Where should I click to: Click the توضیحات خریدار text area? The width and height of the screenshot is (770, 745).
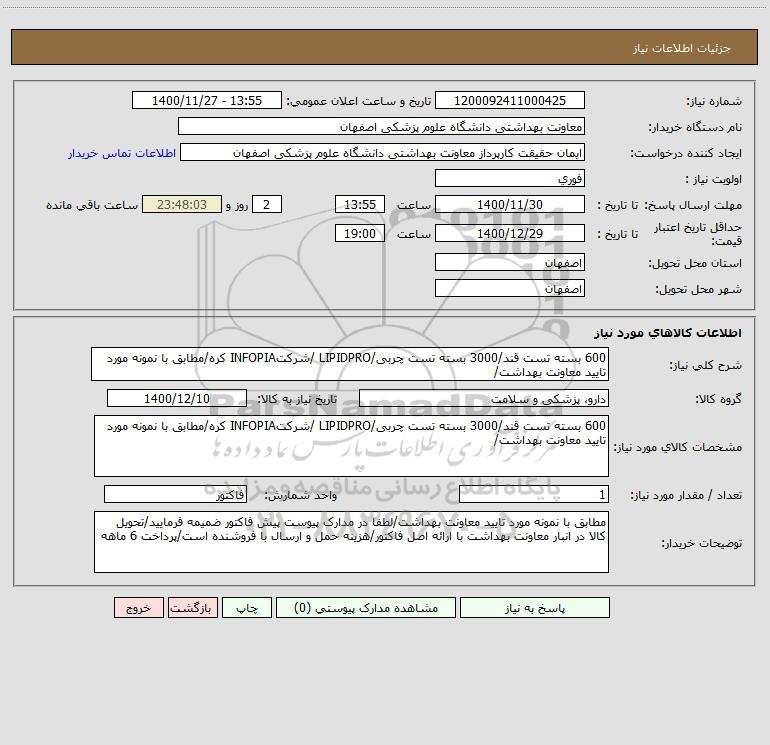click(x=351, y=542)
